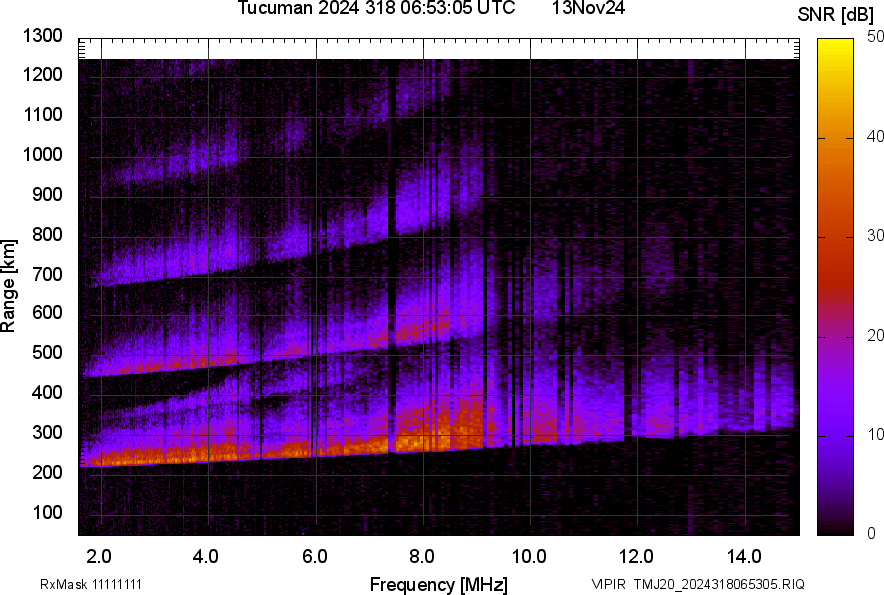Click the Frequency [MHz] axis label
The image size is (884, 595).
(x=438, y=584)
